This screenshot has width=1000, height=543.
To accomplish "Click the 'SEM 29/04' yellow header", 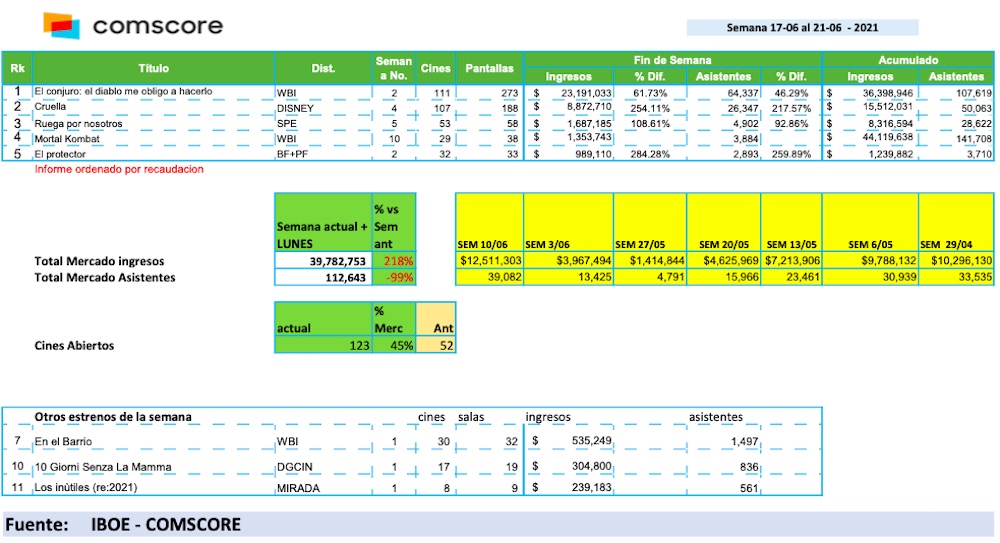I will [x=956, y=223].
